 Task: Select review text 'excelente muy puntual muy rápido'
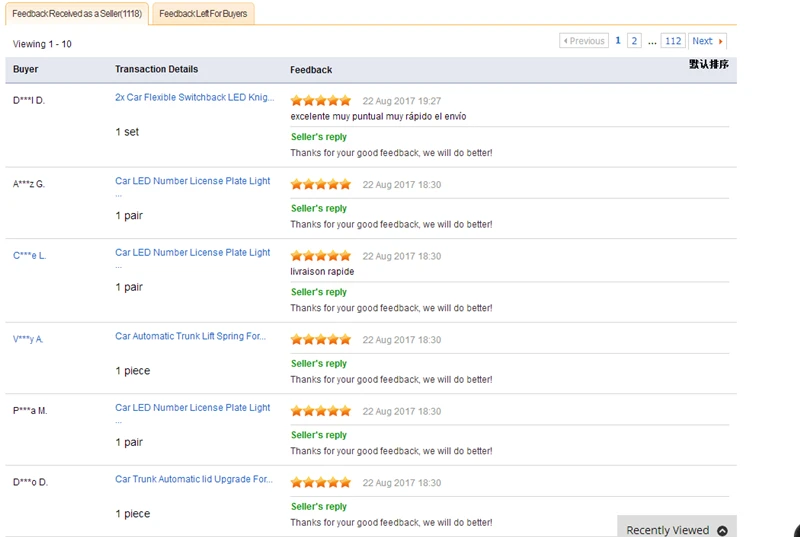click(361, 116)
